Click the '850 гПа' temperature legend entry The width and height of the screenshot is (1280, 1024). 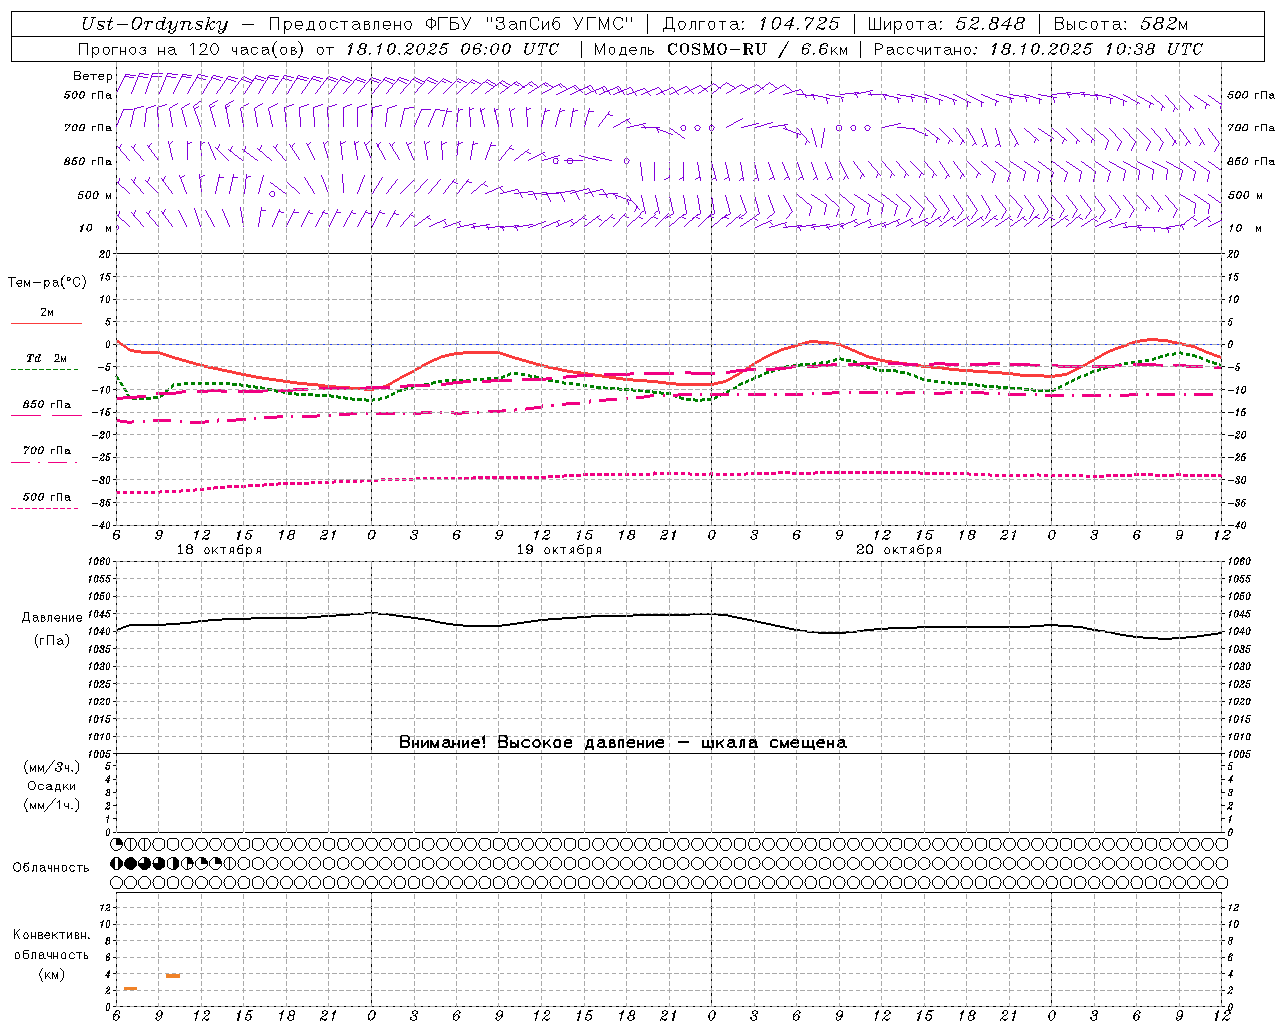47,405
